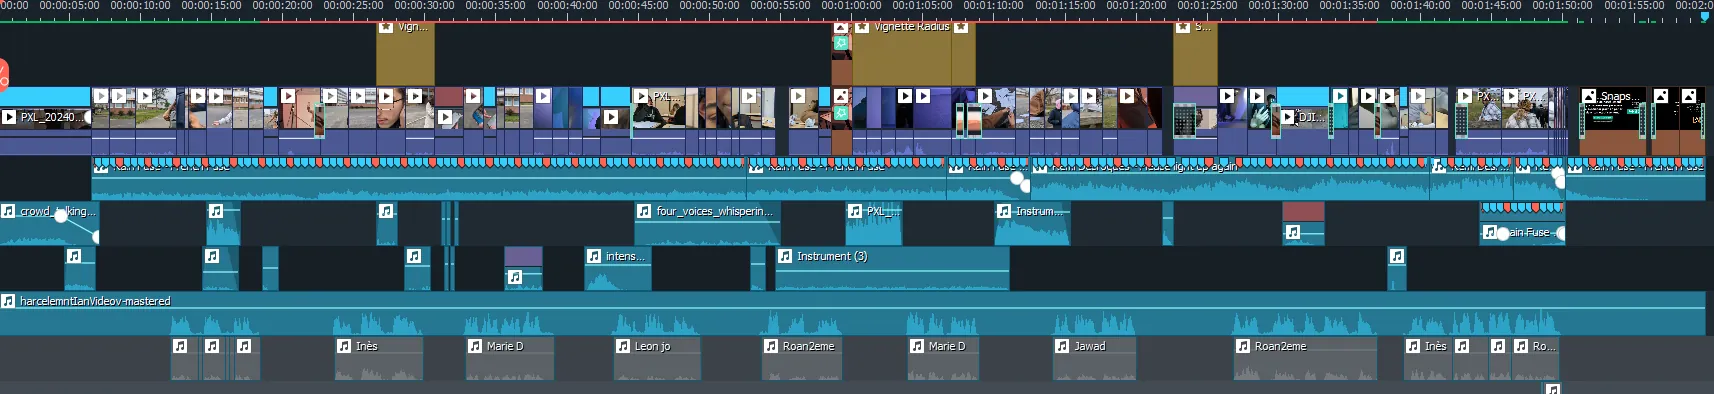Select the Snaps... image clip
Screen dimensions: 1714x394
point(1612,121)
